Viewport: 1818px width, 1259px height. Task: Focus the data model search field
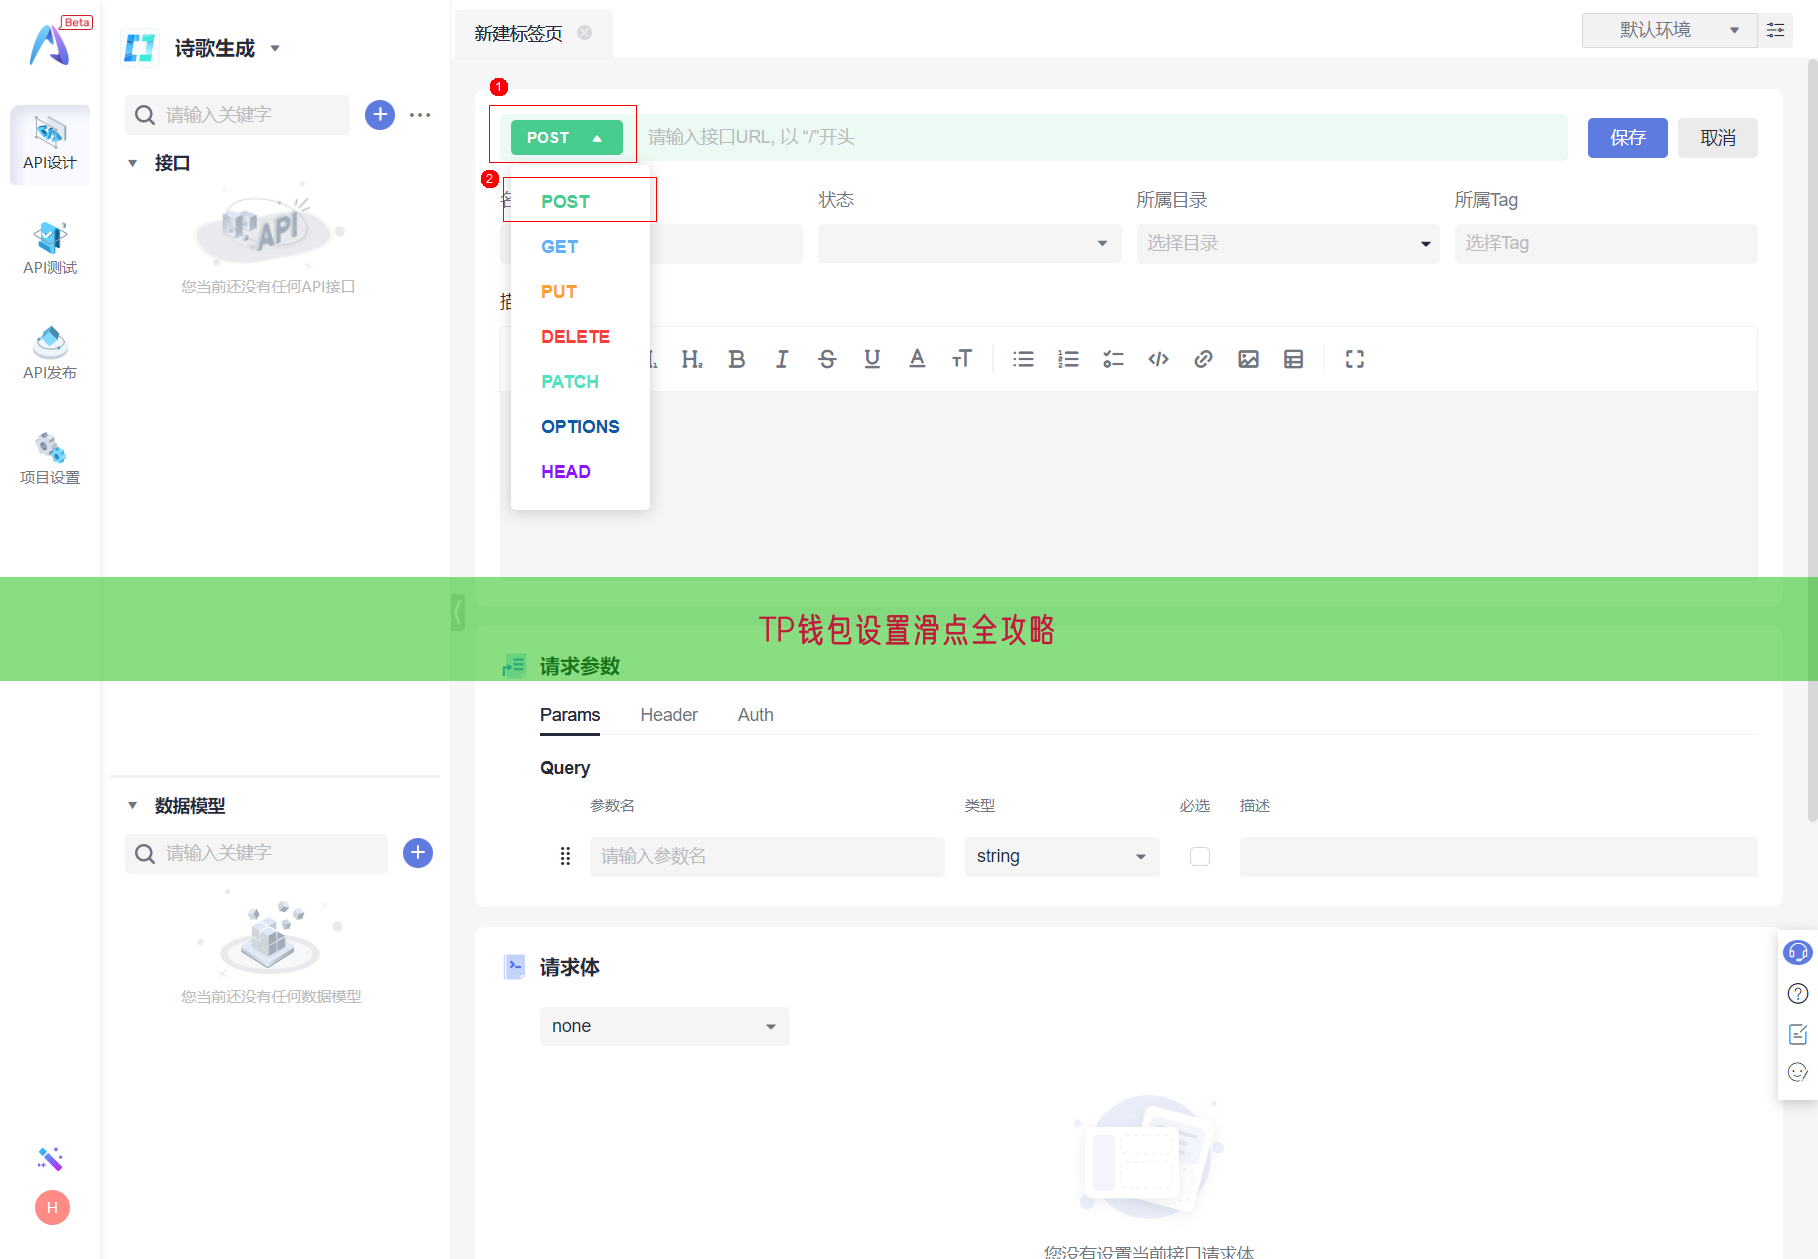coord(257,853)
